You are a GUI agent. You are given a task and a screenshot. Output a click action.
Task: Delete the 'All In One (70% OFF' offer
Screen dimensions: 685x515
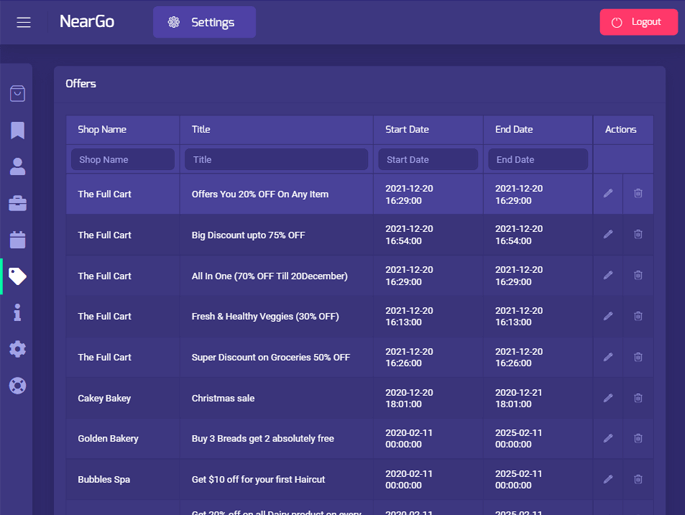tap(638, 275)
